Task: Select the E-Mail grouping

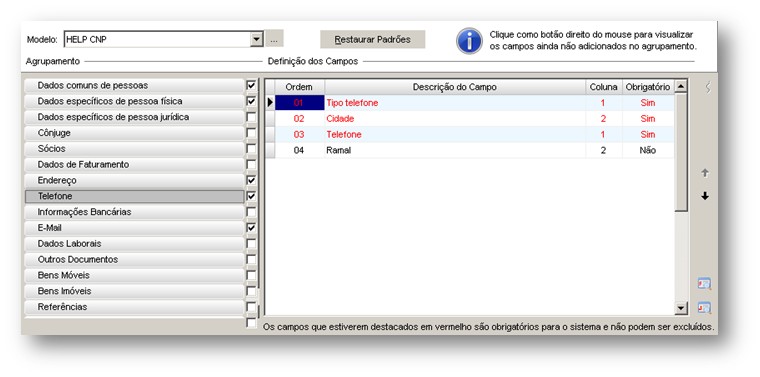Action: (134, 228)
